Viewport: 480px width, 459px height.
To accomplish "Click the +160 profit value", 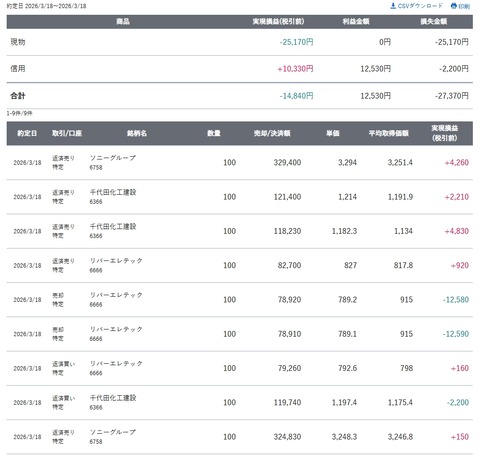I will (460, 368).
